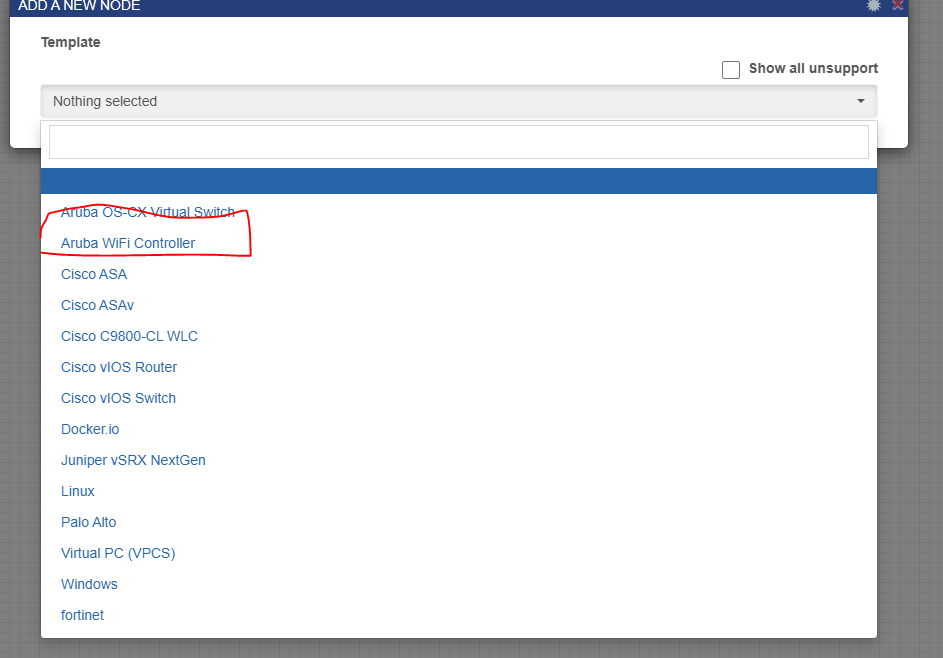Viewport: 943px width, 658px height.
Task: Select the blank highlighted option row
Action: pos(459,181)
